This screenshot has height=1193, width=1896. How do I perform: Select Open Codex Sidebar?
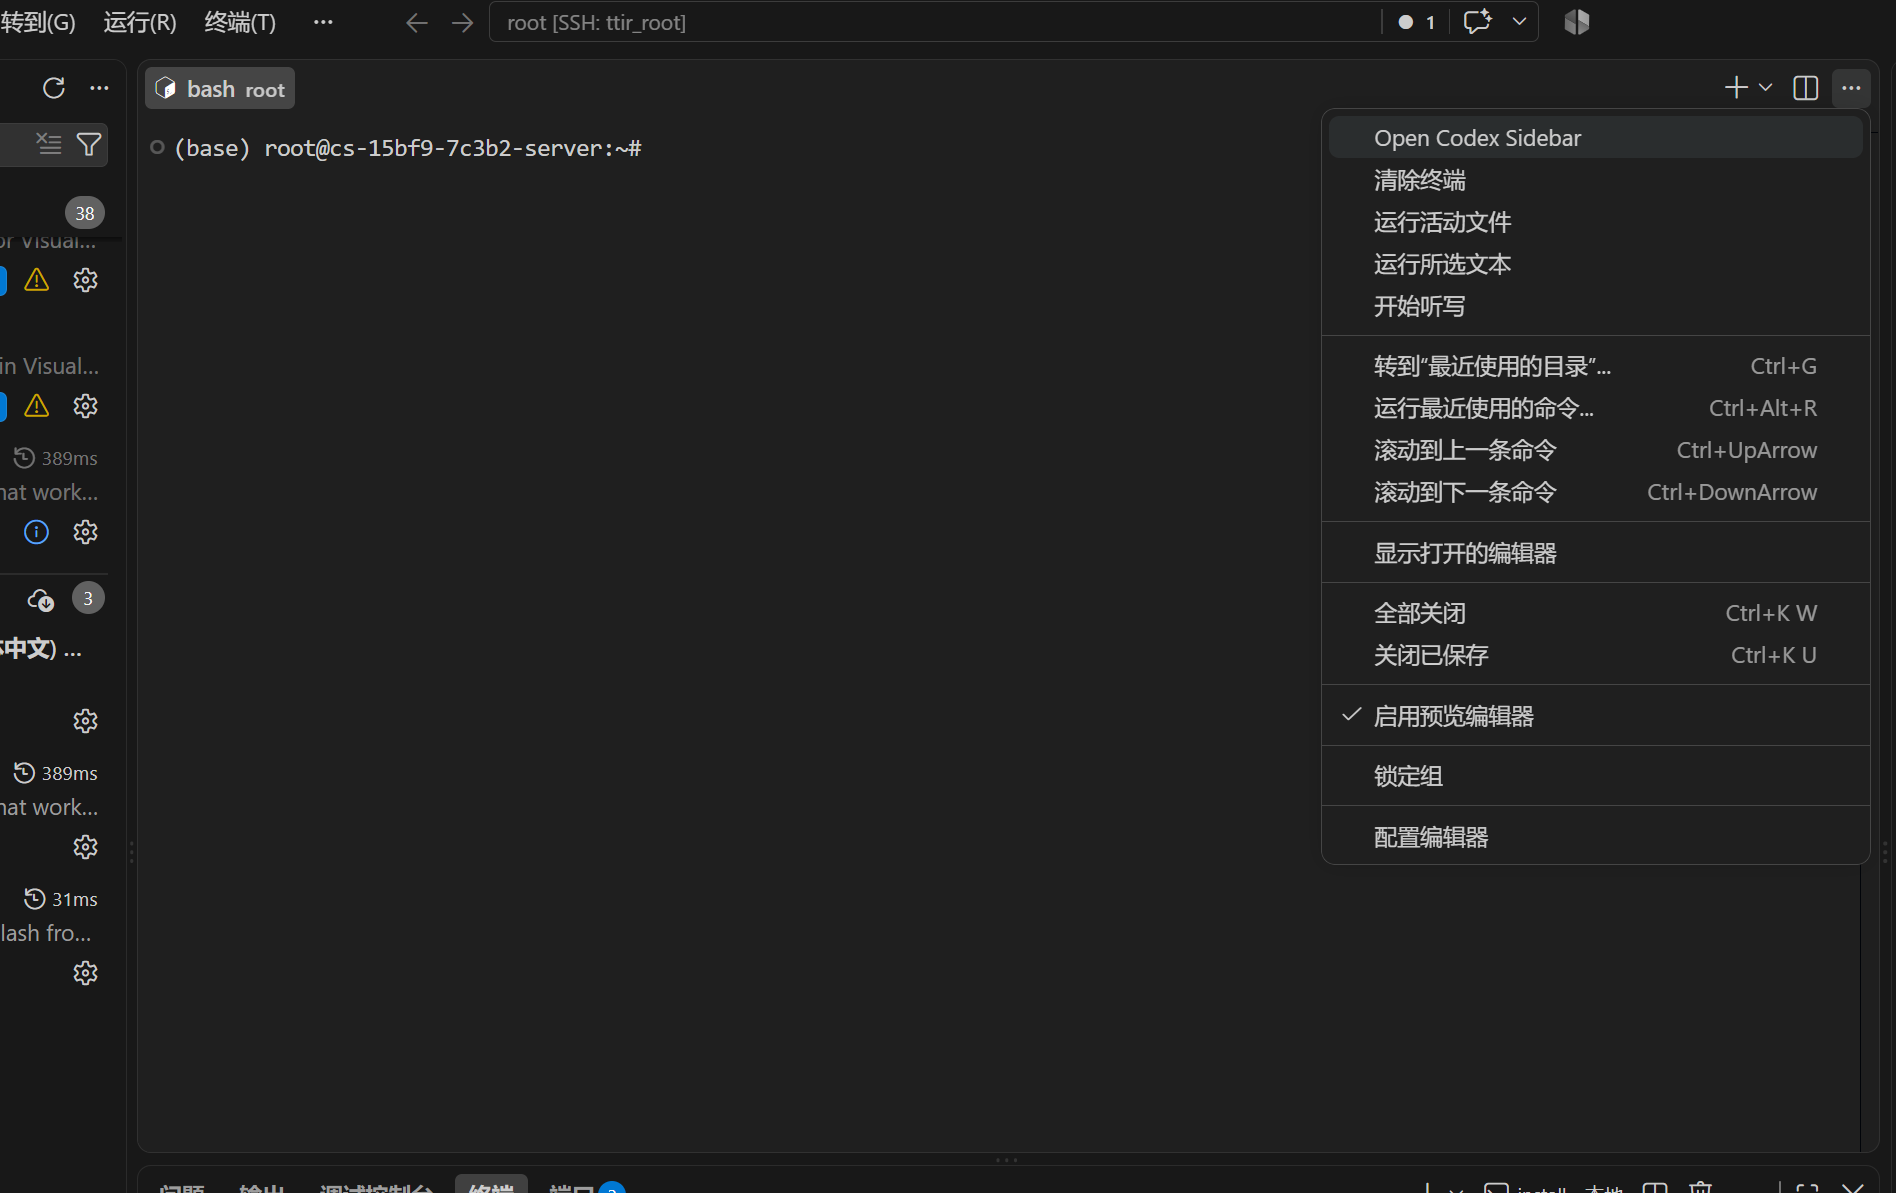1595,138
